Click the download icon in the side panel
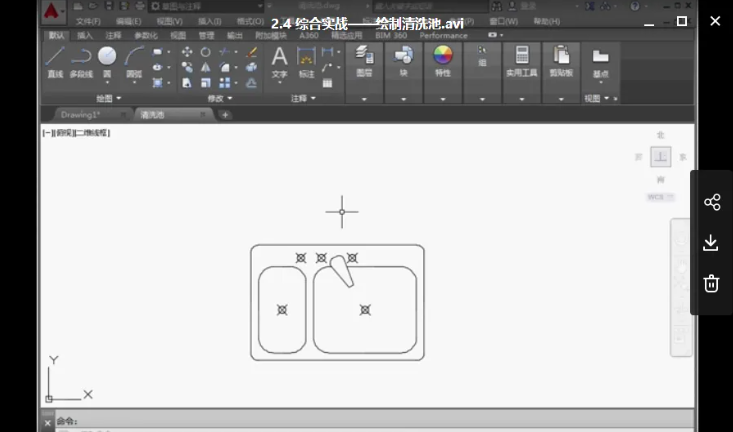The width and height of the screenshot is (733, 432). pos(712,243)
